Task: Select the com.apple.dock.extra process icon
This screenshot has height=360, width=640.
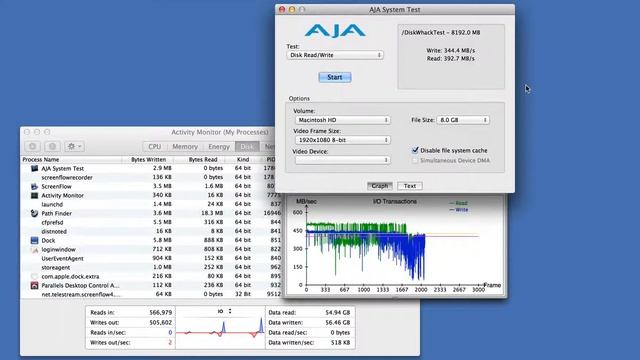Action: pos(34,276)
